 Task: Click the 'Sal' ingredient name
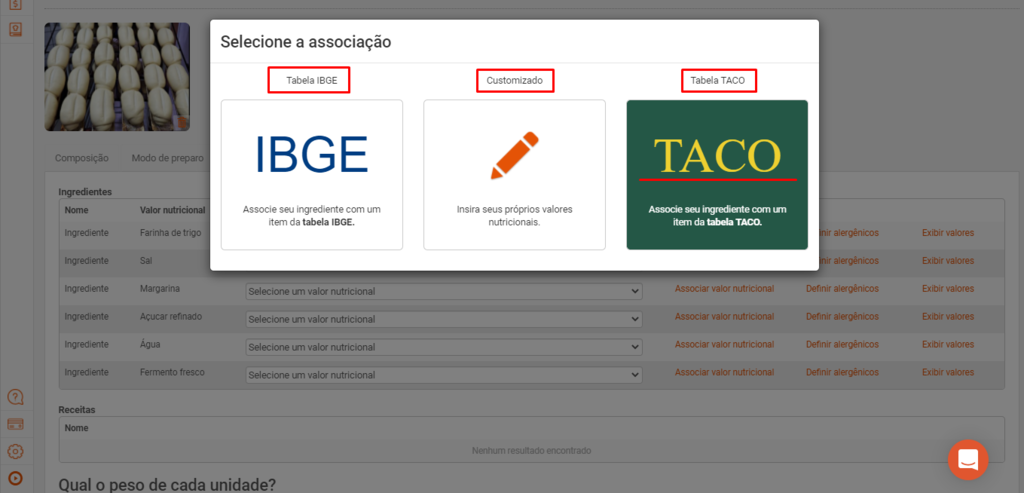146,261
